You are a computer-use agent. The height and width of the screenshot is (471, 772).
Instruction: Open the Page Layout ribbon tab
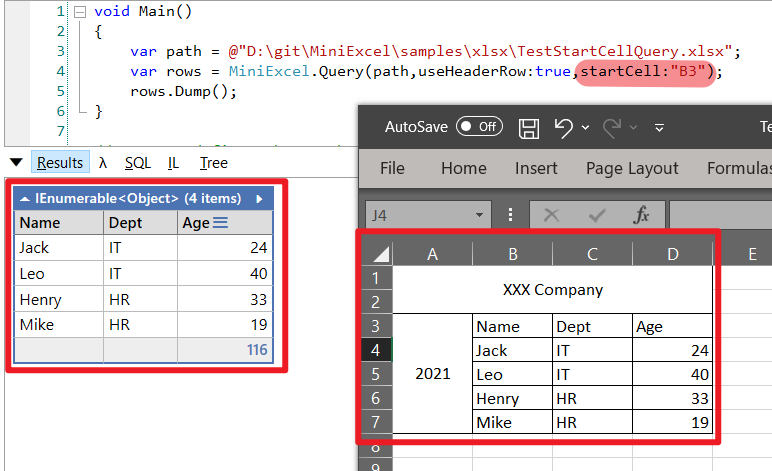[631, 168]
